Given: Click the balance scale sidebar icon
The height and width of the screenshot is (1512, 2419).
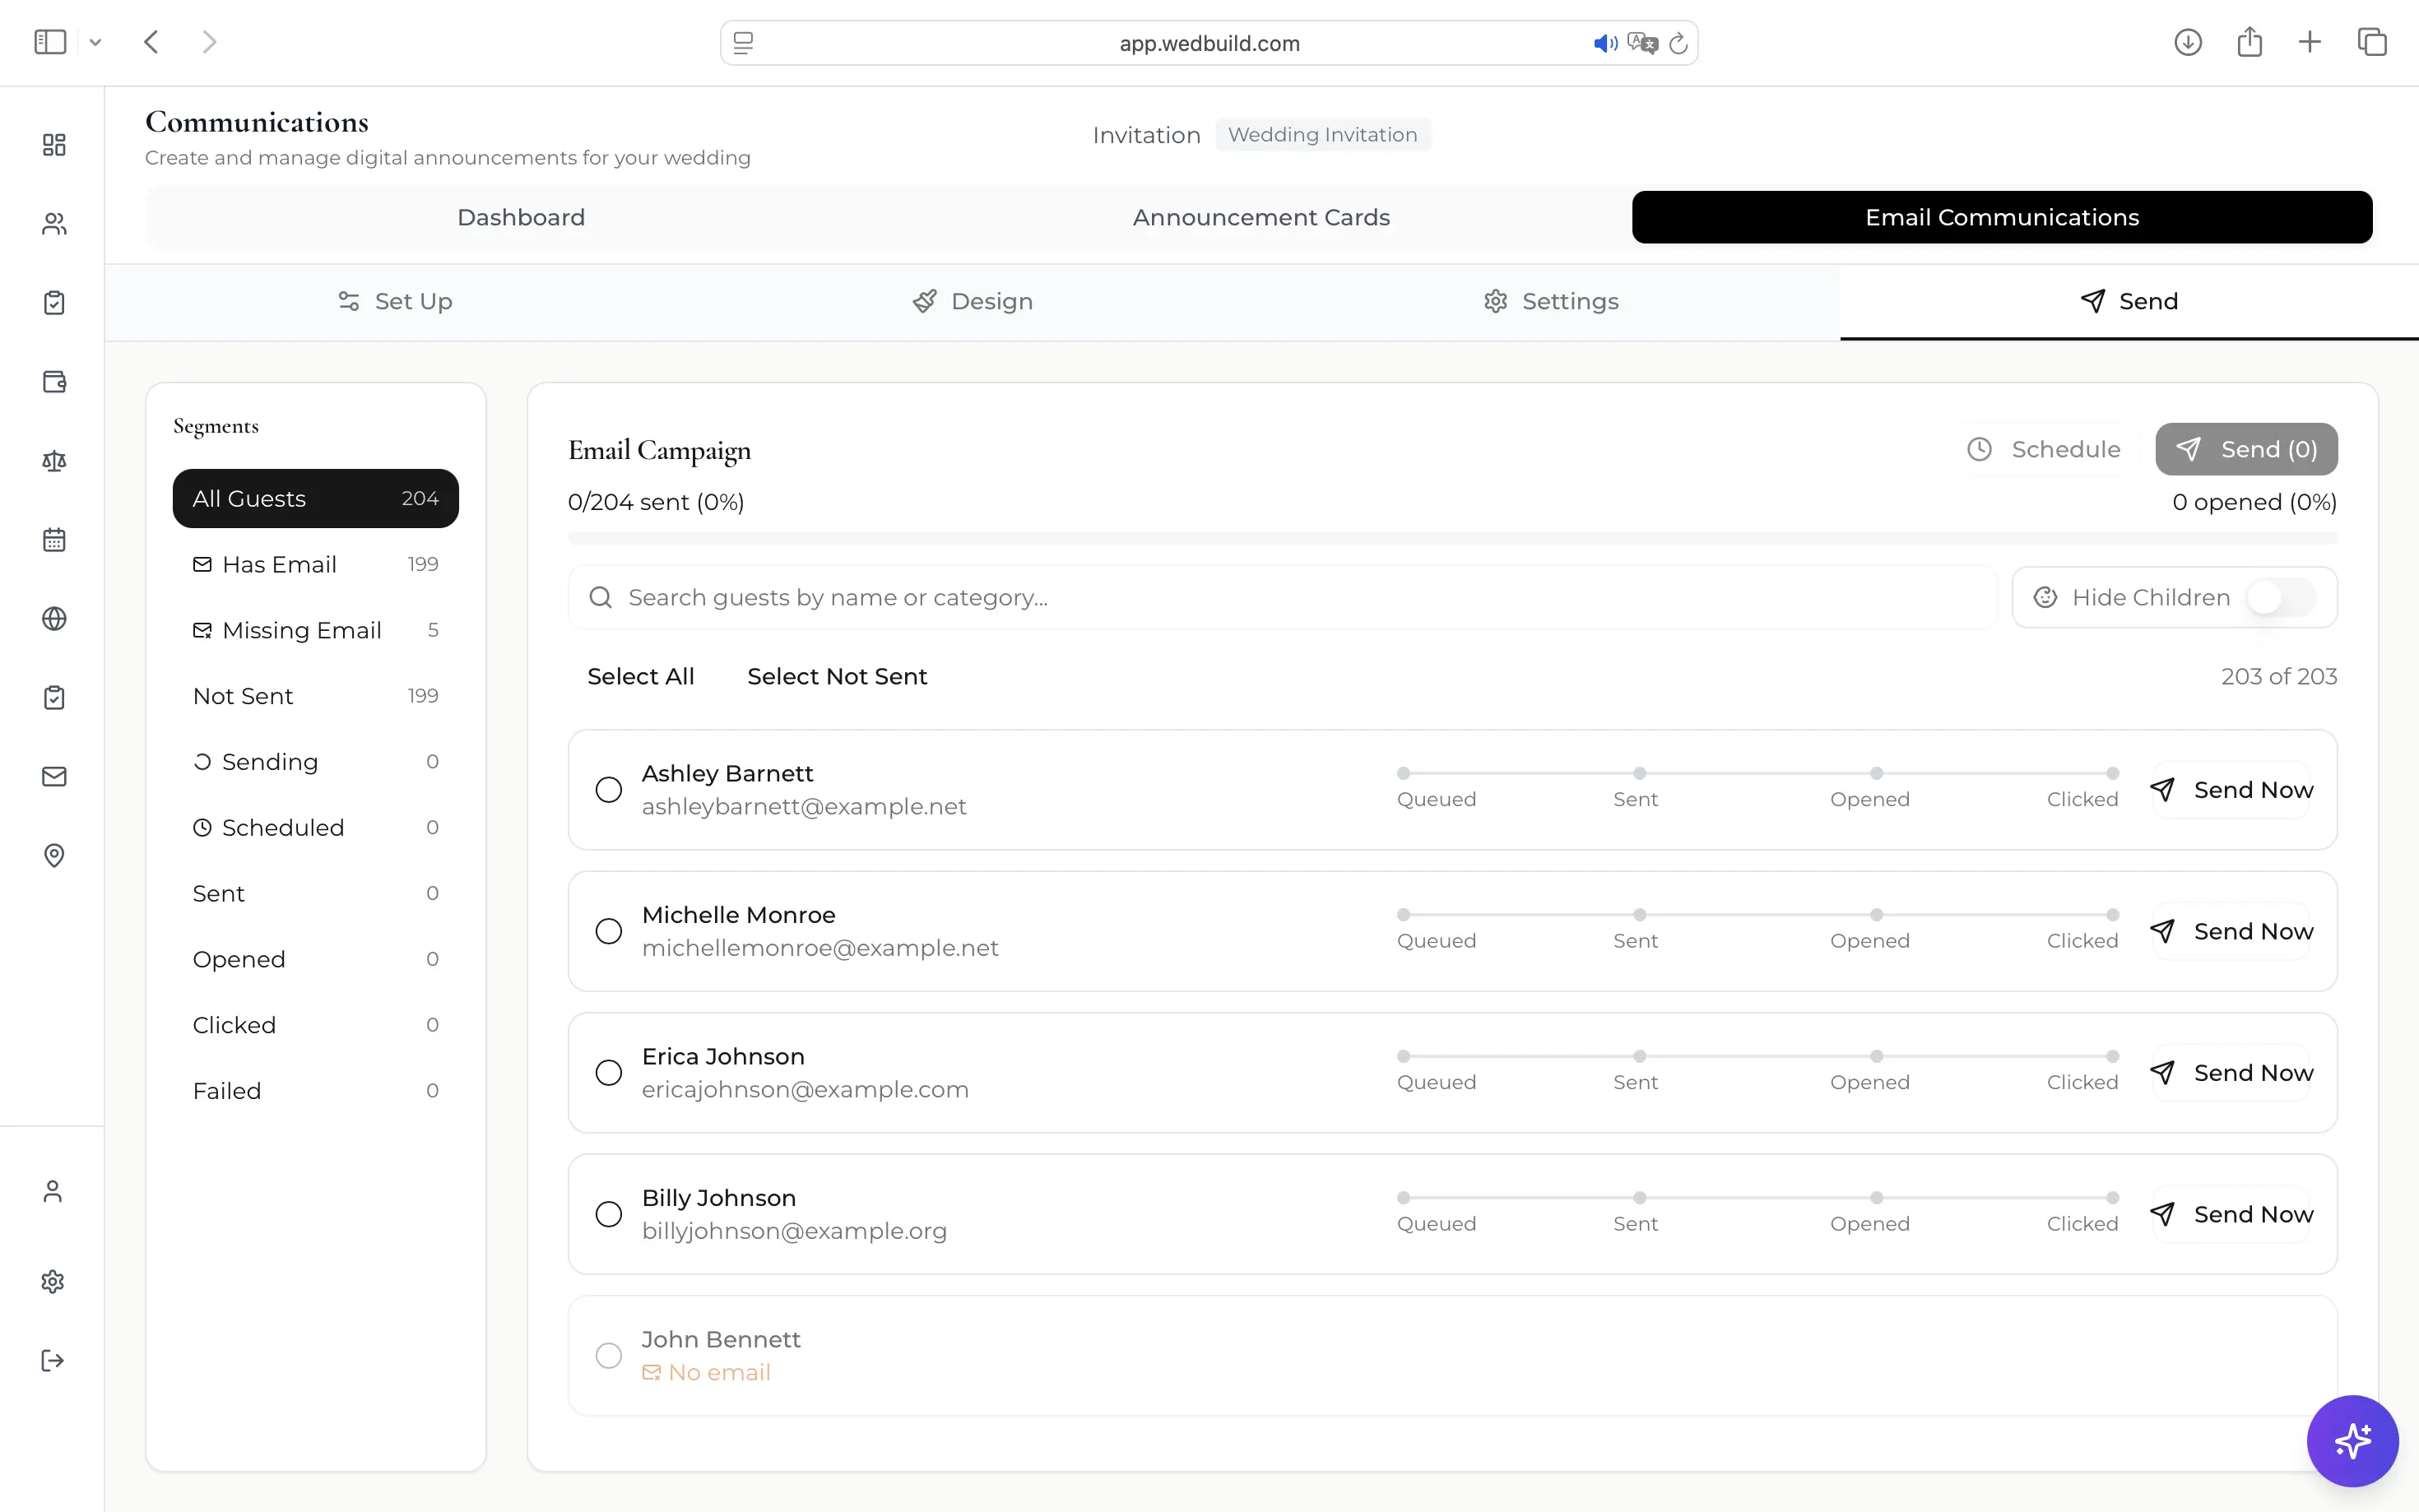Looking at the screenshot, I should pyautogui.click(x=54, y=461).
